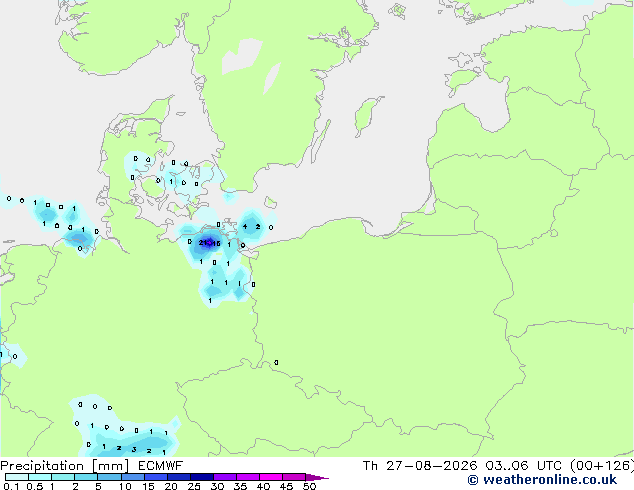Select the 10–15 mm legend color
Screen dimensions: 634x490
point(133,477)
